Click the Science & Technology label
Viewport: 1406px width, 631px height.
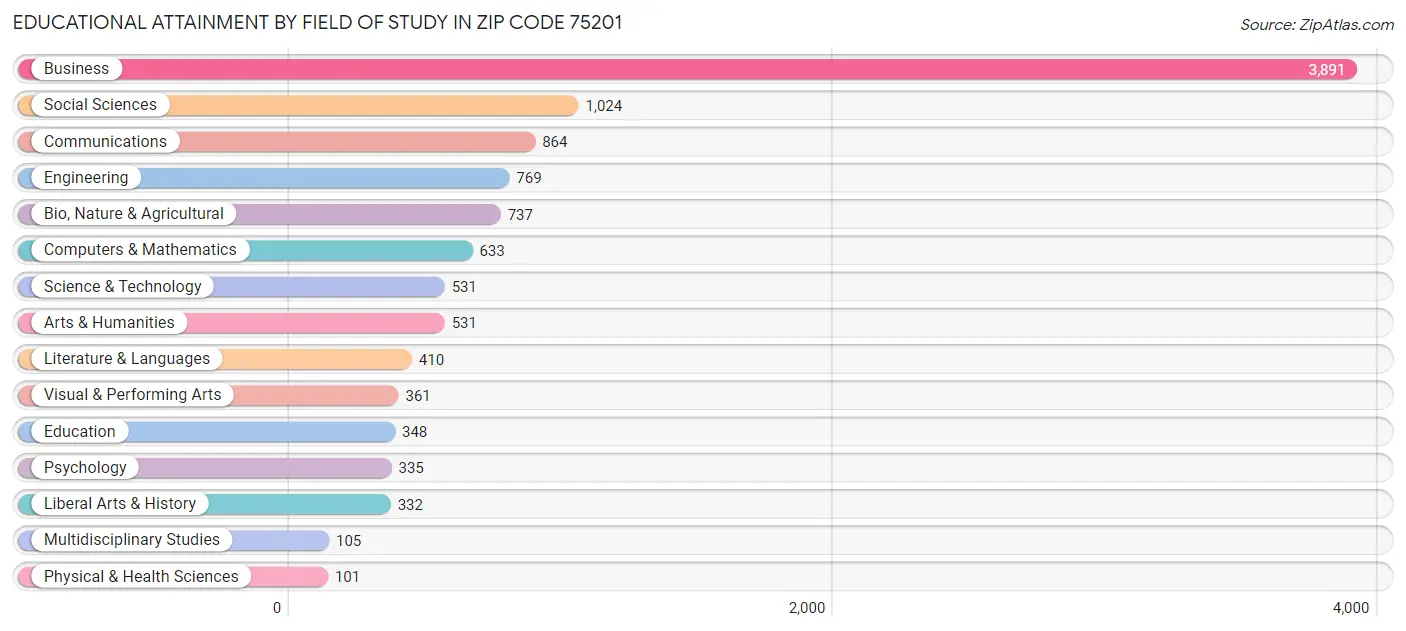tap(122, 286)
